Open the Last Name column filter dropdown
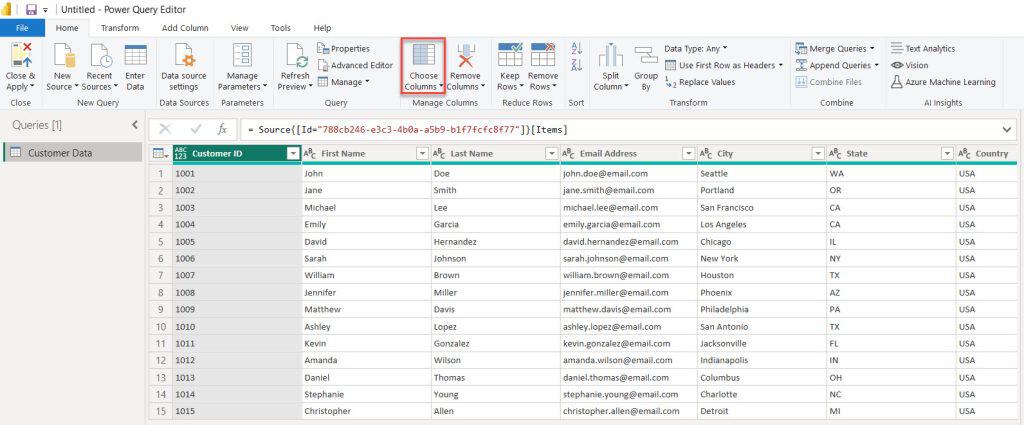This screenshot has height=425, width=1024. click(x=551, y=153)
